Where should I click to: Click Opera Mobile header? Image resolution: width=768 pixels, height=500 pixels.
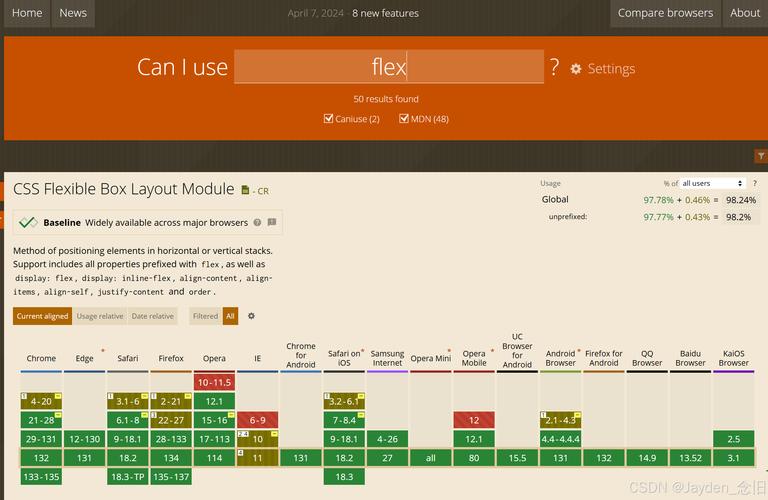pos(474,358)
